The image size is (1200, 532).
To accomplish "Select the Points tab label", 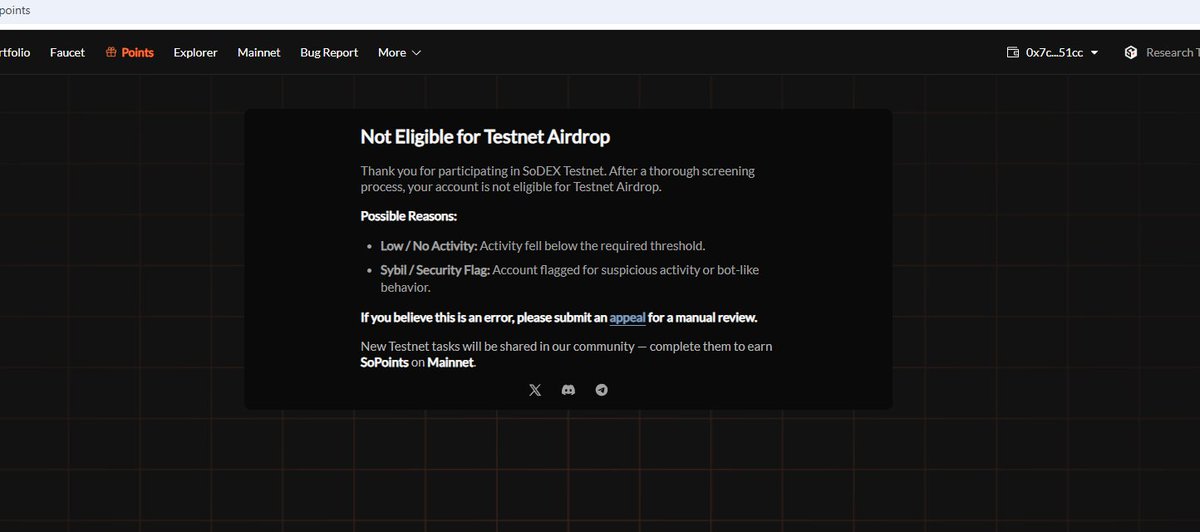I will coord(138,52).
